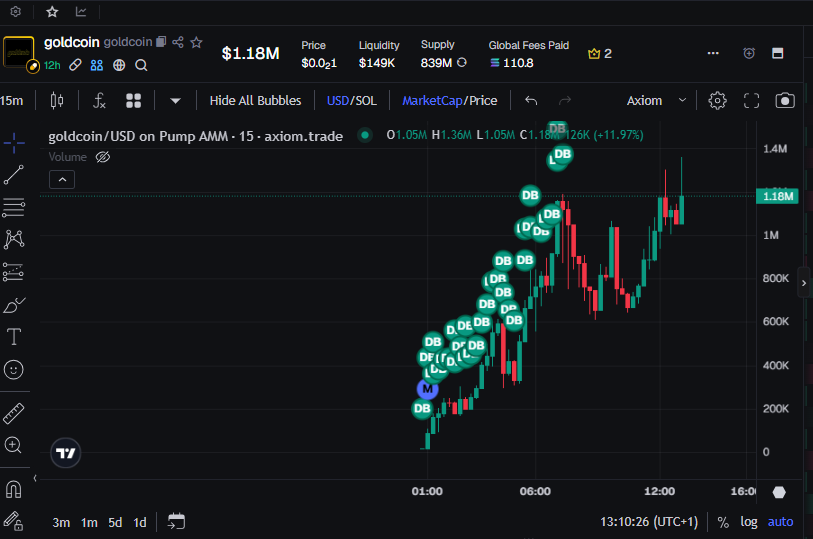Share the goldcoin token
Screen dimensions: 813x539
click(x=178, y=42)
